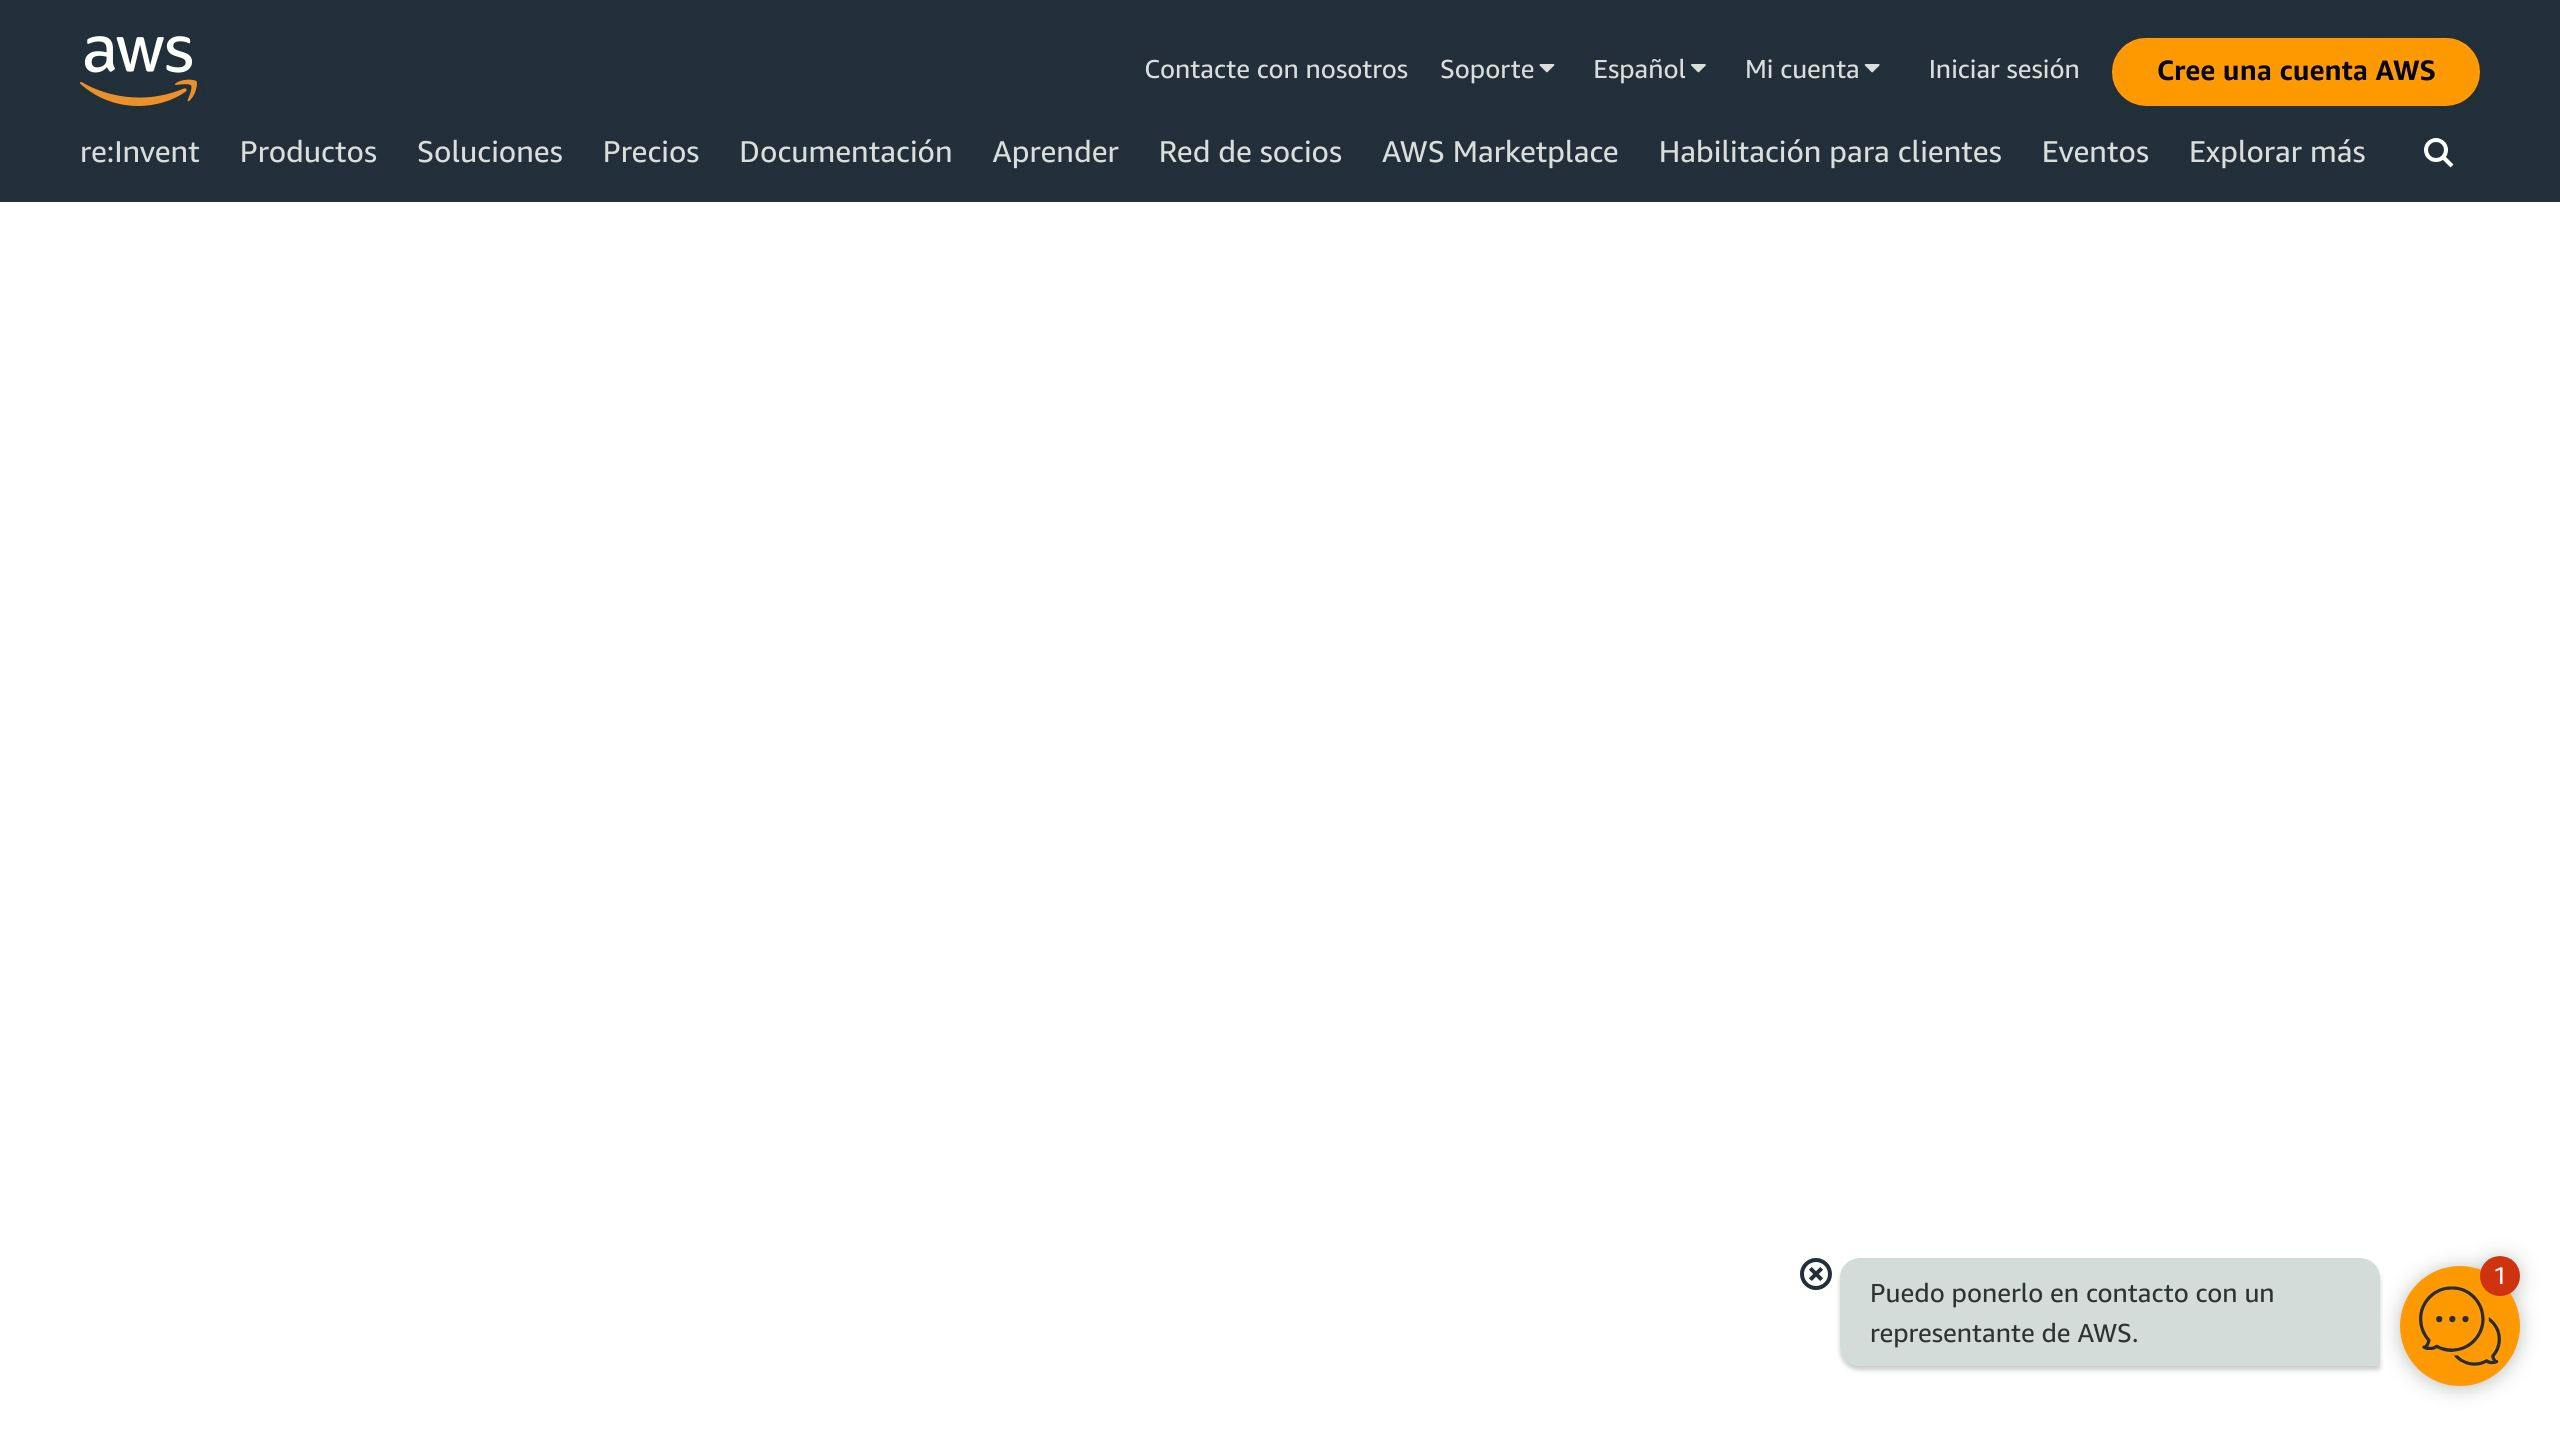Open AWS Marketplace menu item
Viewport: 2560px width, 1440px height.
click(x=1500, y=152)
